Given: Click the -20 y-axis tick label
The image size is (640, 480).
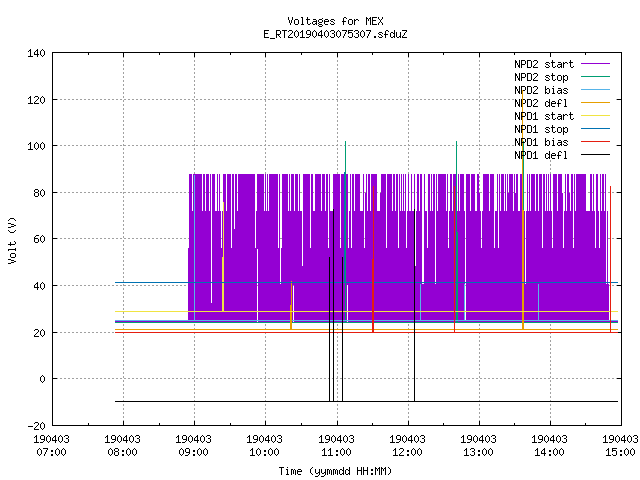Looking at the screenshot, I should click(36, 426).
